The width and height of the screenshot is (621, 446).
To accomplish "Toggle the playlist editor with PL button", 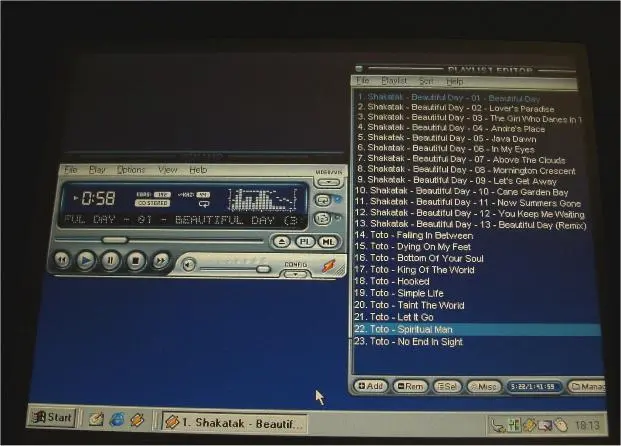I will point(305,242).
